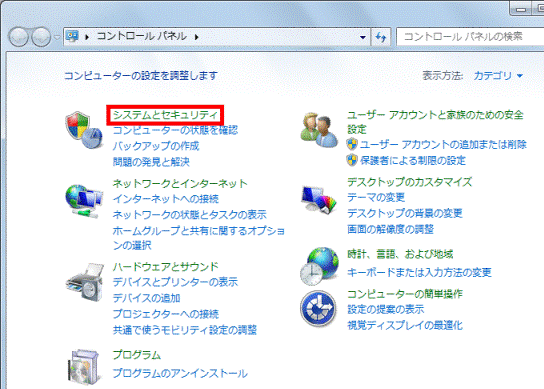Click コンピューターの状態を確認 link
This screenshot has height=389, width=544.
coord(175,130)
